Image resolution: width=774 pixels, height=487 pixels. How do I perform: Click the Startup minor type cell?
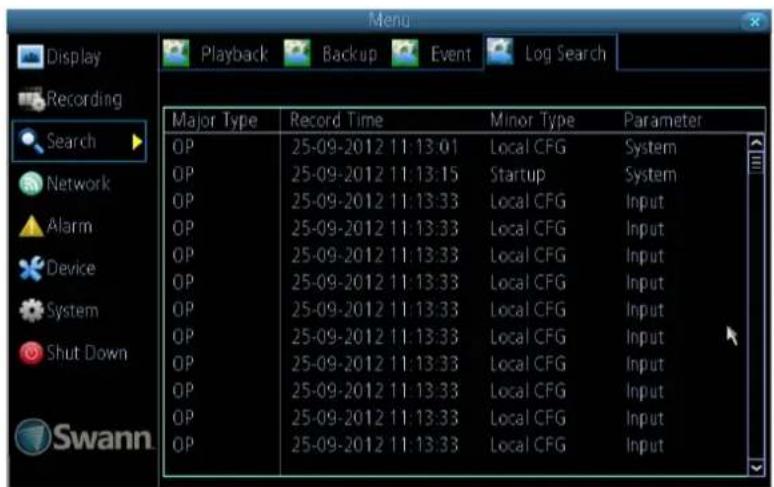(518, 175)
